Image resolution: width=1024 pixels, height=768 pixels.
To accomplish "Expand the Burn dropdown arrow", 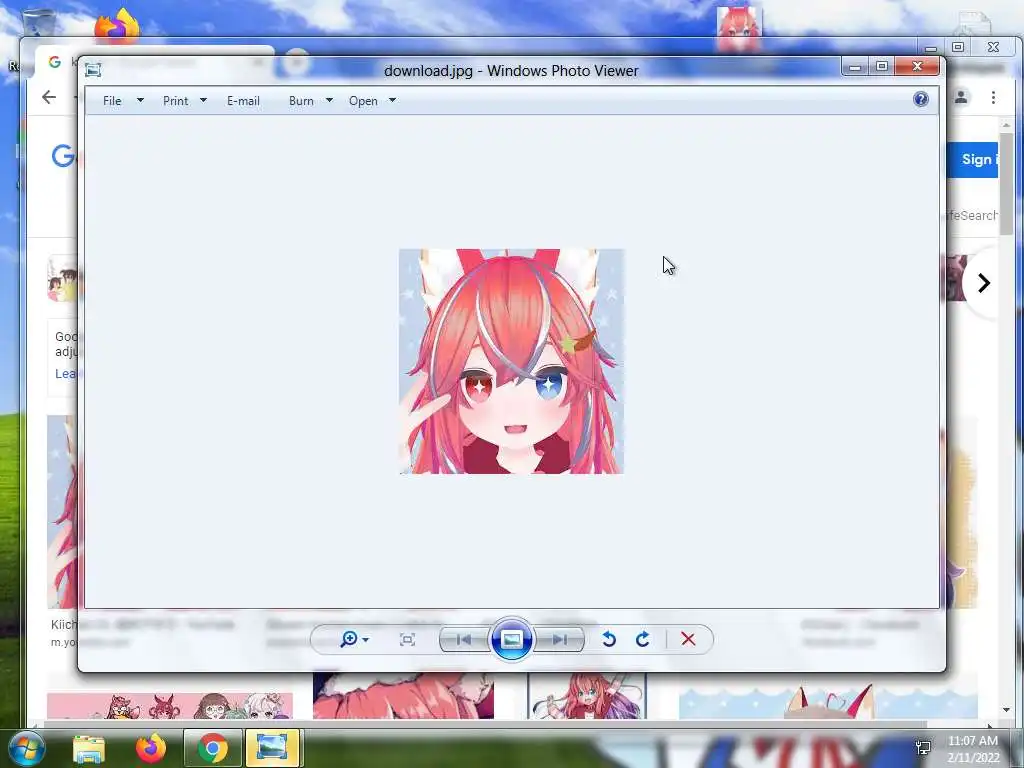I will coord(329,101).
